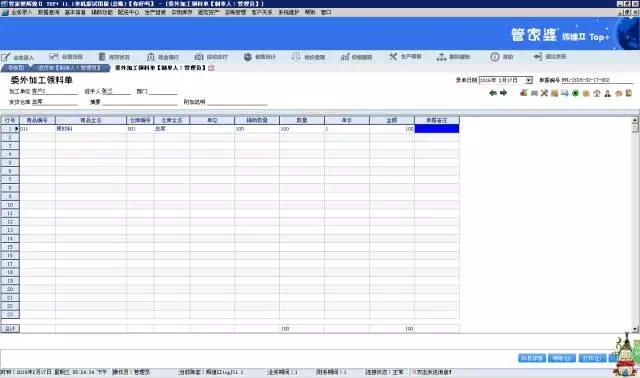This screenshot has height=378, width=640.
Task: Click the grid's vertical scrollbar down arrow
Action: click(635, 329)
